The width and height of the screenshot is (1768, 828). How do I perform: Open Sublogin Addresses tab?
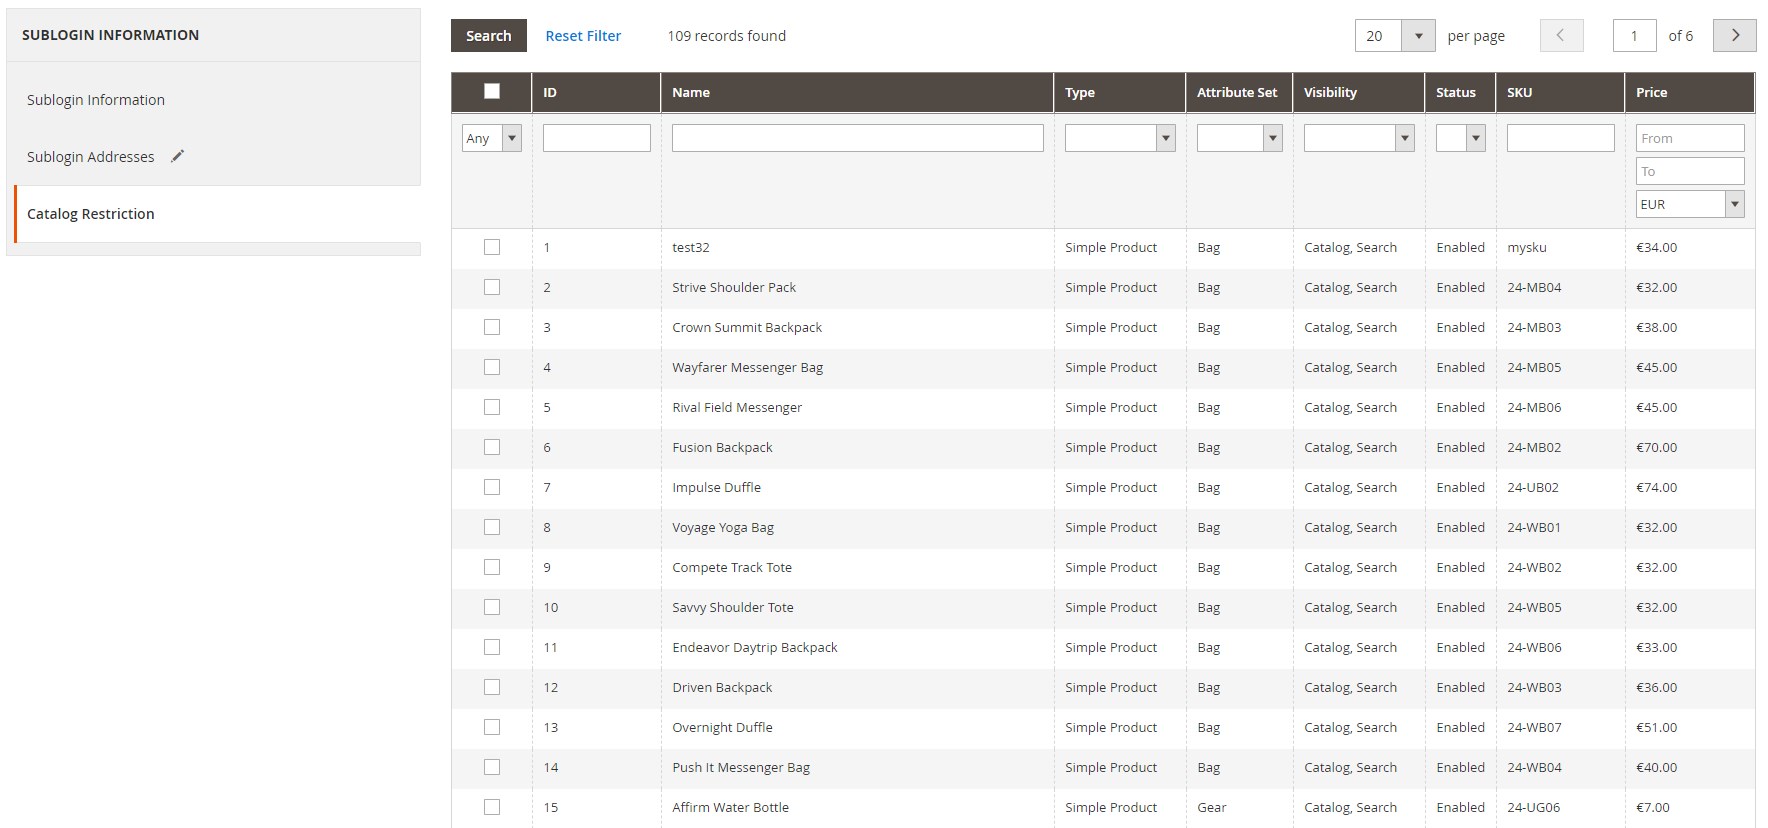[x=91, y=157]
